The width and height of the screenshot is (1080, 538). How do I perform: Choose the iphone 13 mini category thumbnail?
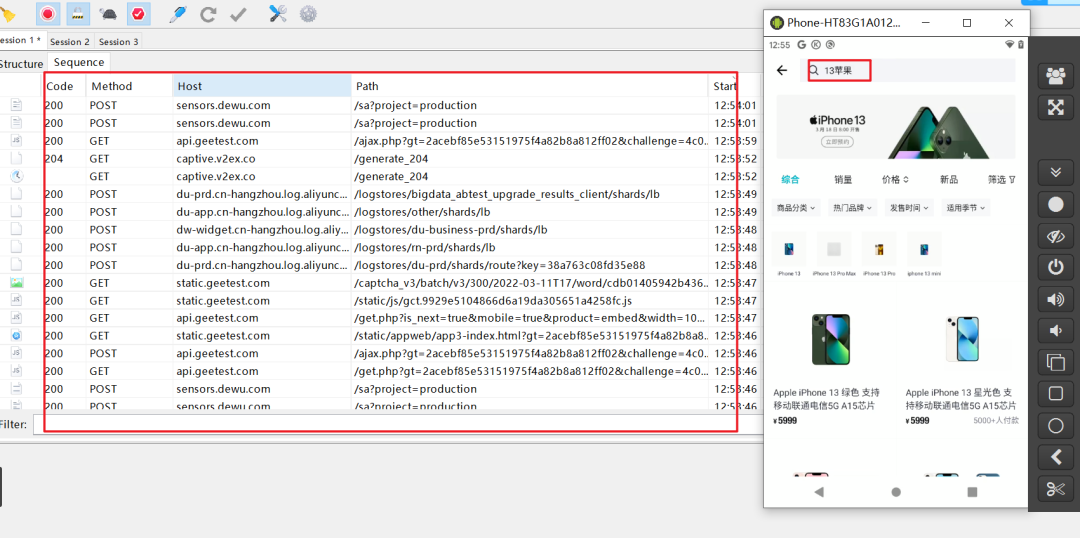tap(924, 254)
